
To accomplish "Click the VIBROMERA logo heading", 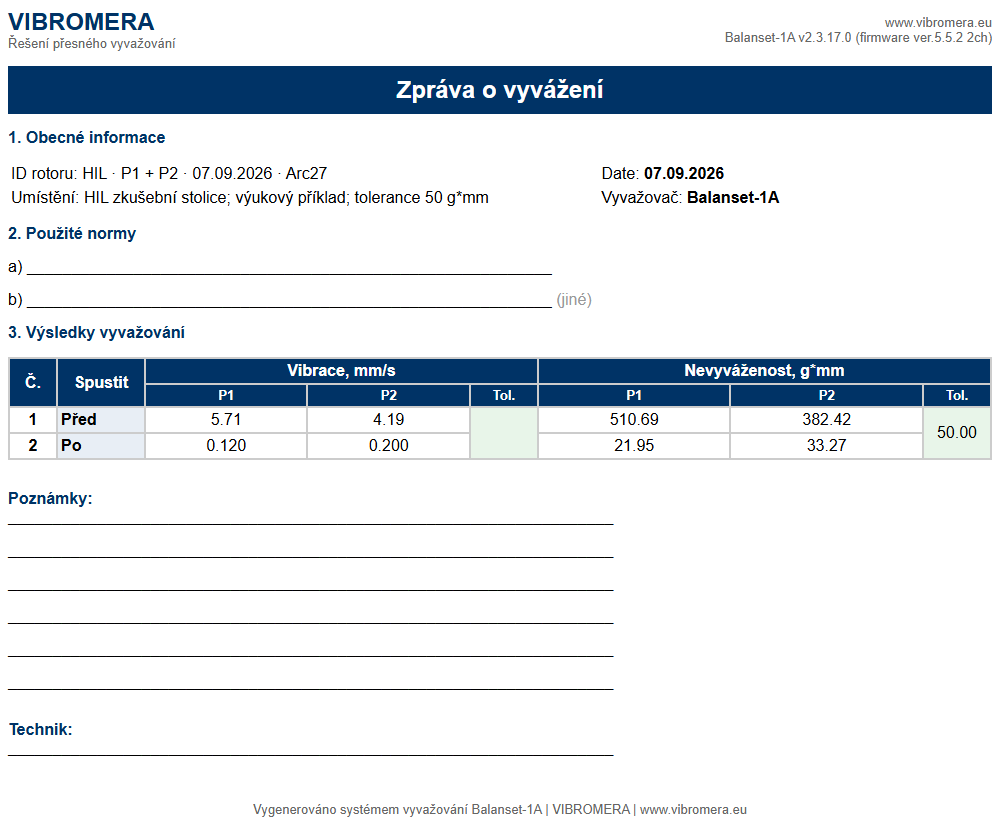I will pos(81,22).
